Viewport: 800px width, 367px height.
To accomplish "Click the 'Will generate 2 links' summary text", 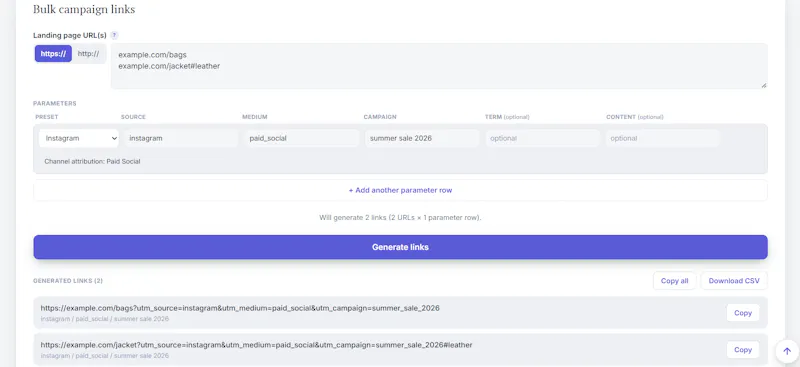I will 401,217.
